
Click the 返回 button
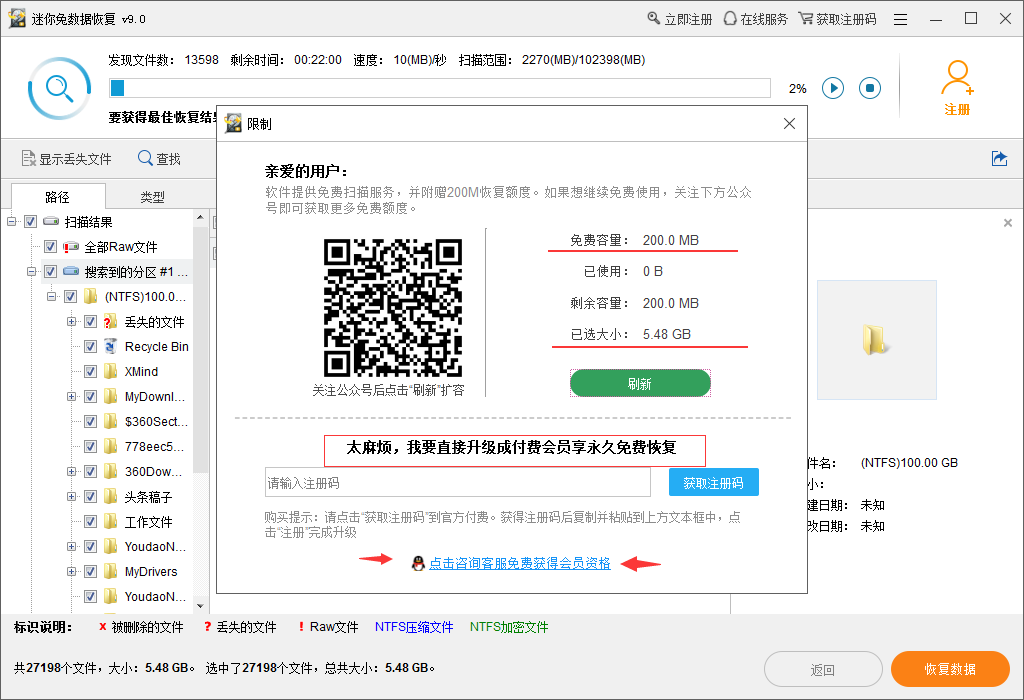(823, 669)
